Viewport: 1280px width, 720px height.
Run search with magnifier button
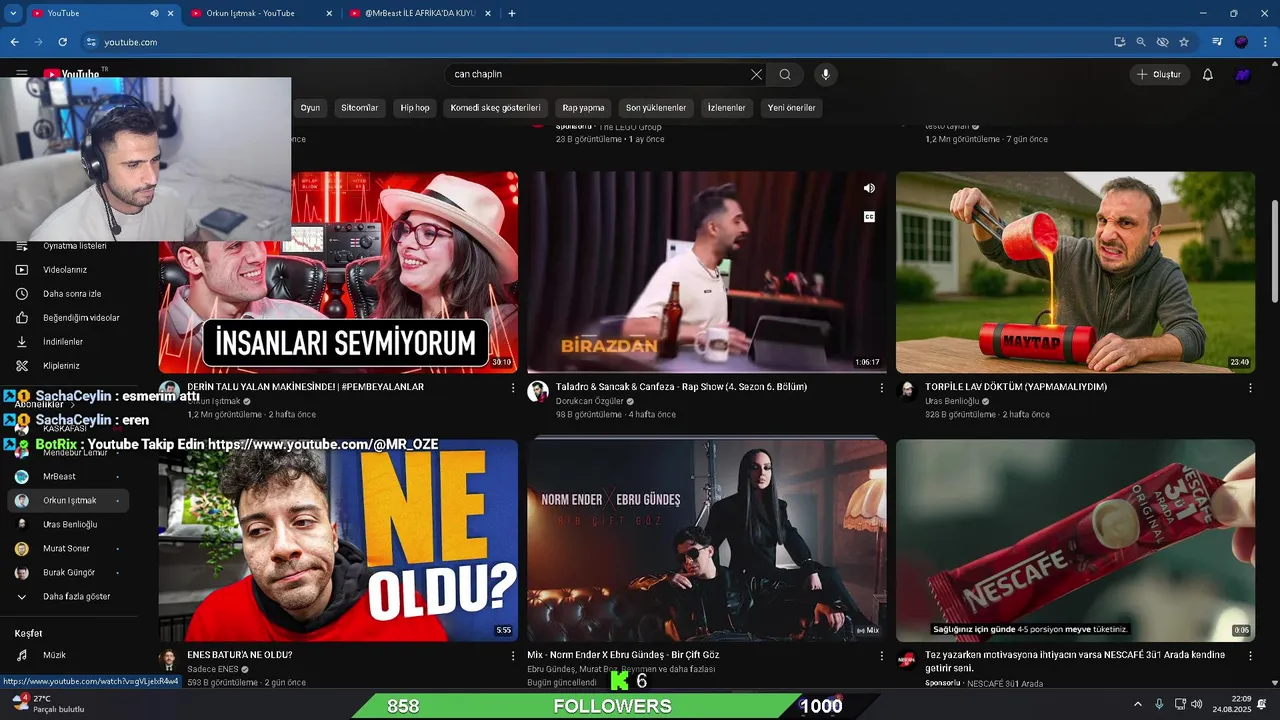(x=785, y=74)
